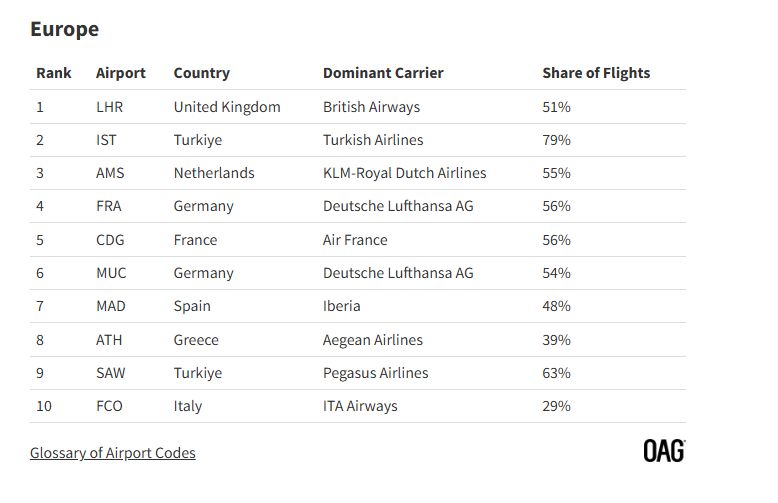Click the Share of Flights header
Viewport: 778px width, 503px height.
(x=596, y=73)
